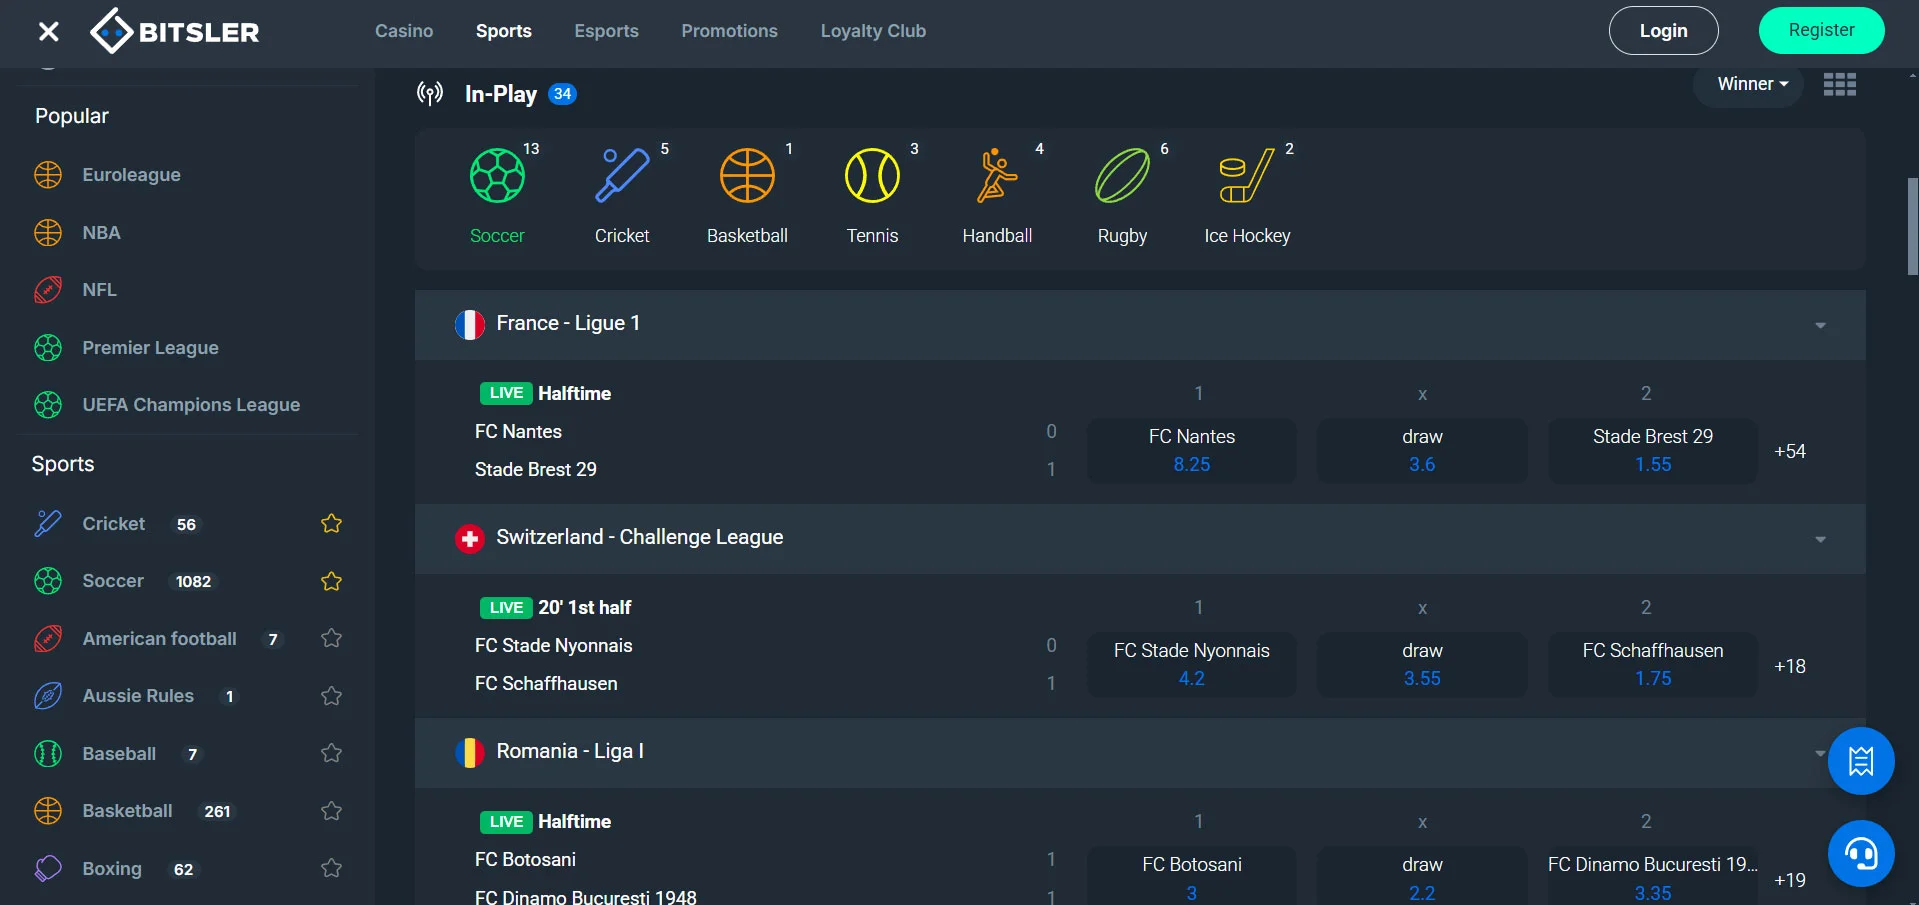This screenshot has height=905, width=1919.
Task: Click the Euroleague basketball icon in Popular
Action: click(x=48, y=175)
